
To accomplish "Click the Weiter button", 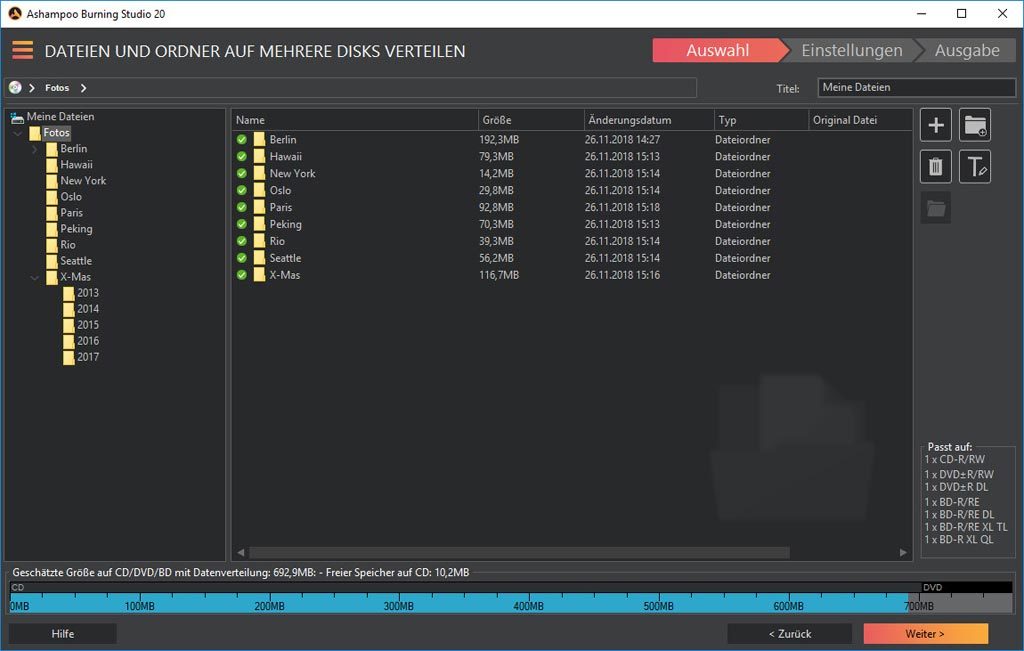I will click(925, 633).
